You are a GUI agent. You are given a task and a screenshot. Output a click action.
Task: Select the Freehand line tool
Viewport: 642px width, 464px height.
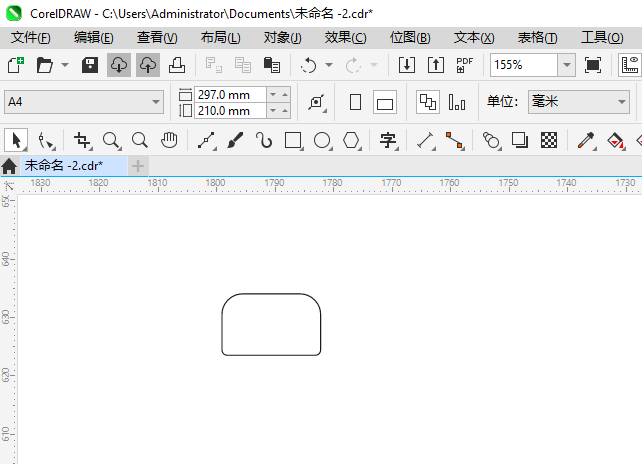(207, 140)
